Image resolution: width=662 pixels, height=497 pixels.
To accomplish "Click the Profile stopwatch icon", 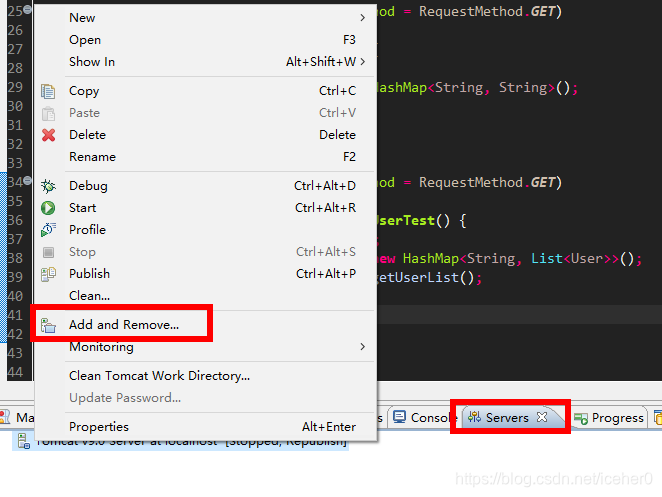I will 48,230.
